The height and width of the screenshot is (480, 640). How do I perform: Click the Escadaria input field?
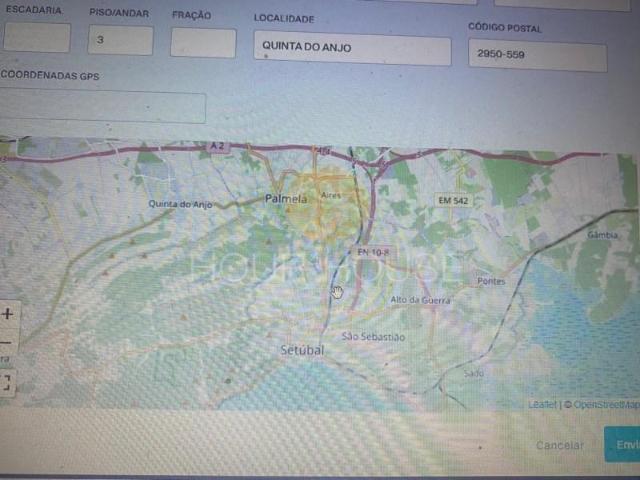tap(37, 38)
